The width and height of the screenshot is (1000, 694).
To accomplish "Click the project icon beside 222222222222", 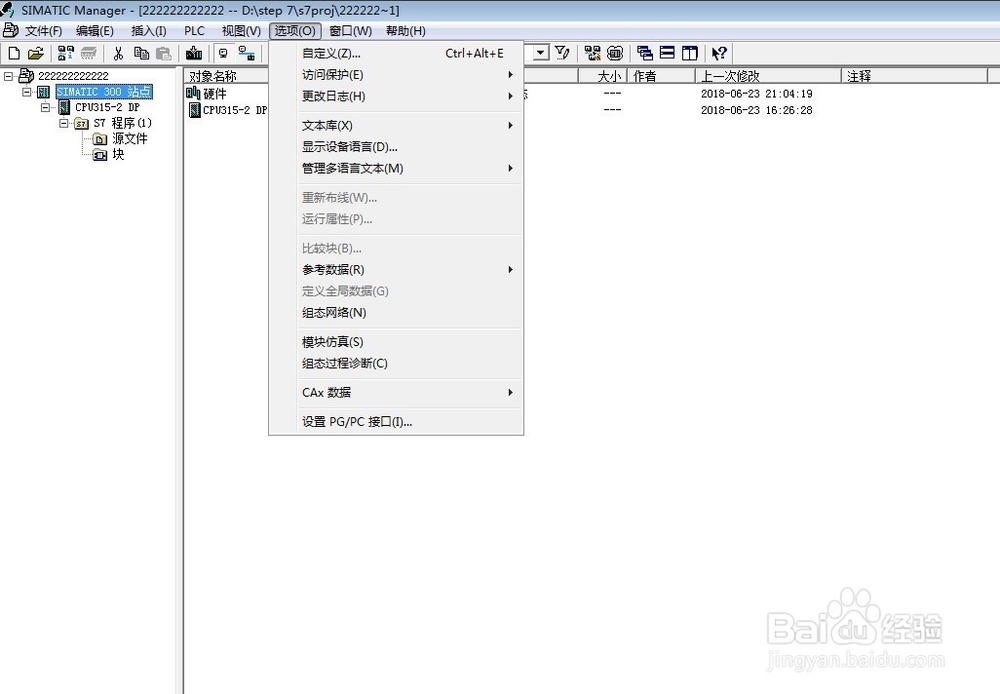I will click(26, 75).
